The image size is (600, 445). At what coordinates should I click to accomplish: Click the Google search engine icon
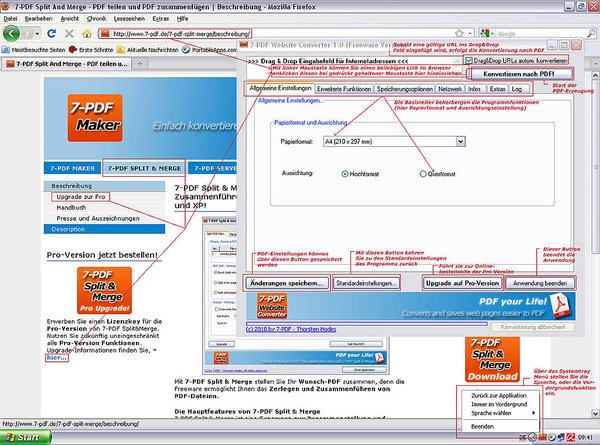pos(485,34)
